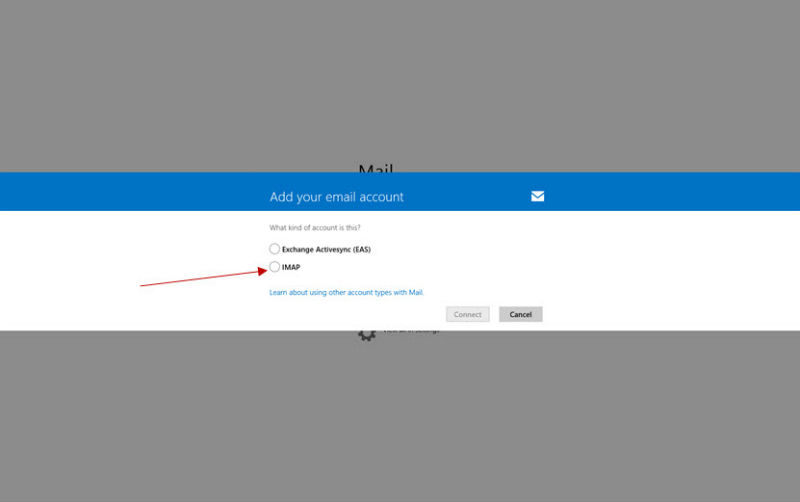Click the Cancel button

pyautogui.click(x=520, y=314)
